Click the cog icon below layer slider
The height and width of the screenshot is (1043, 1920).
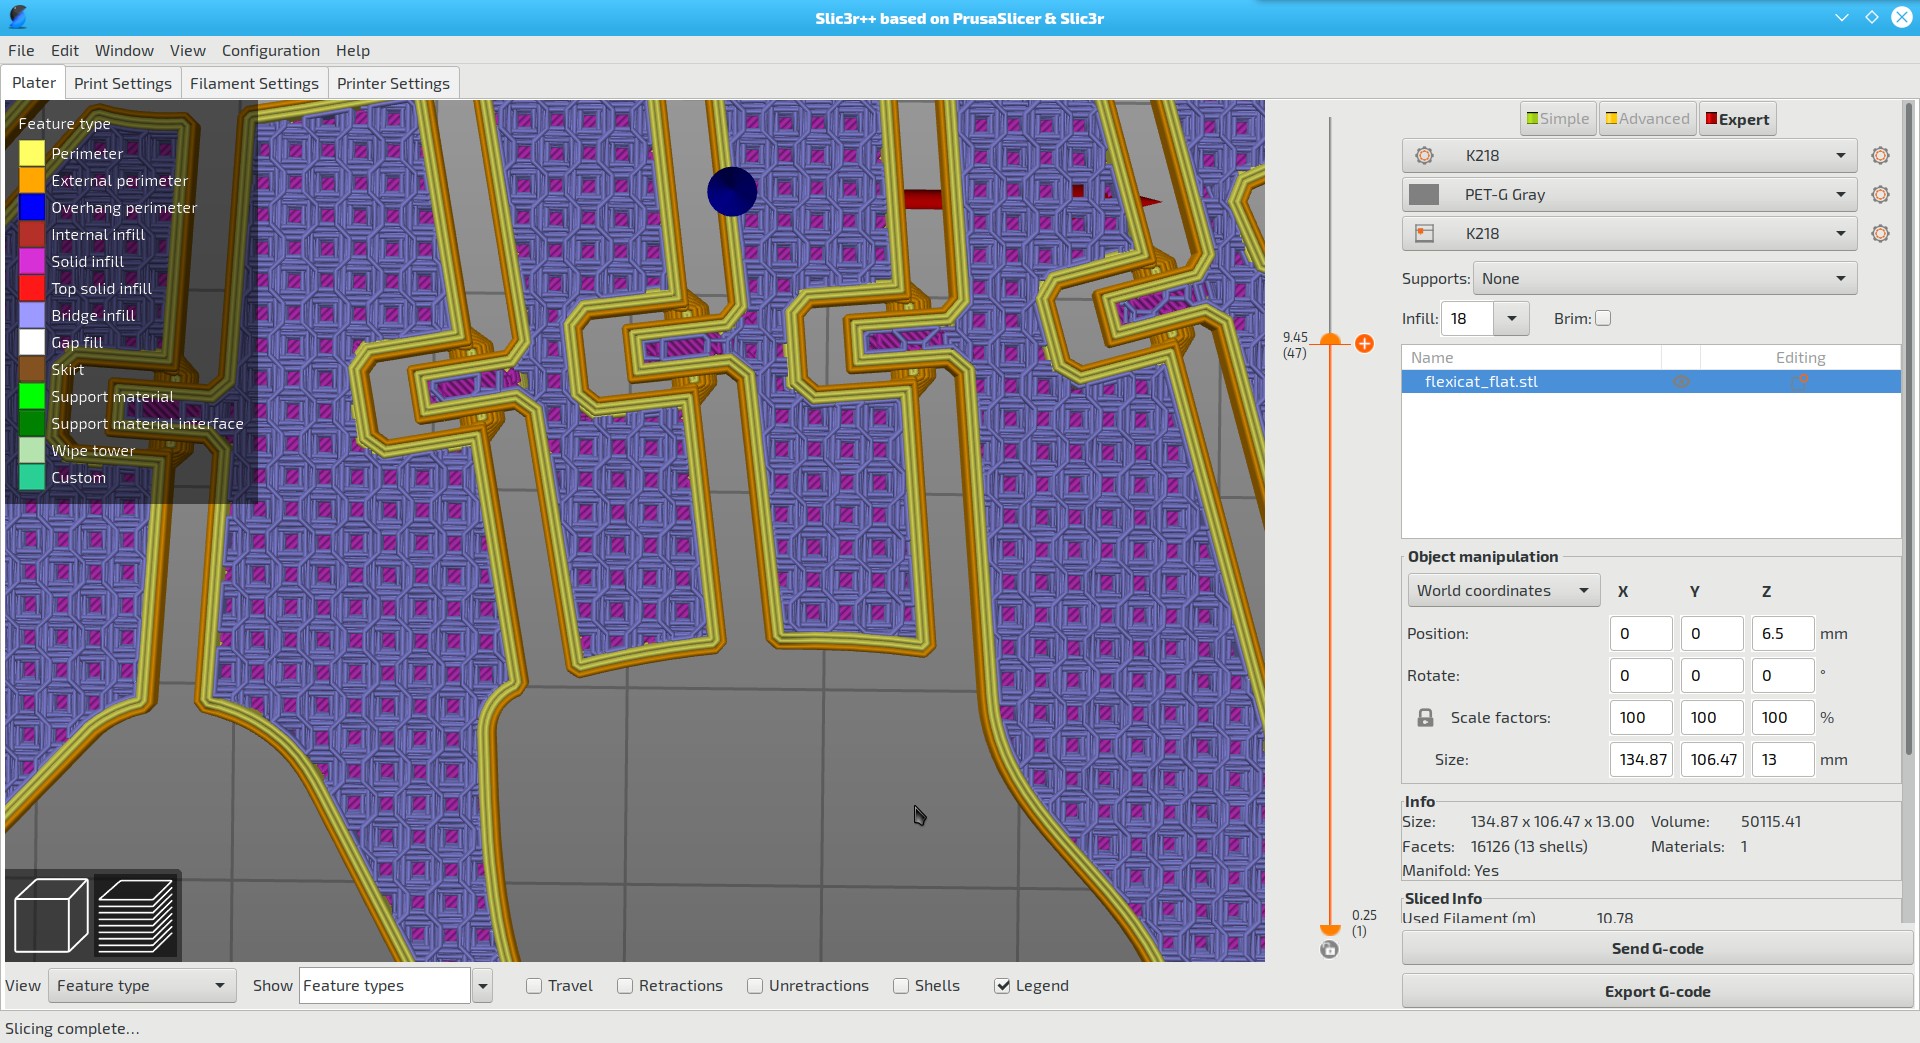(1329, 950)
